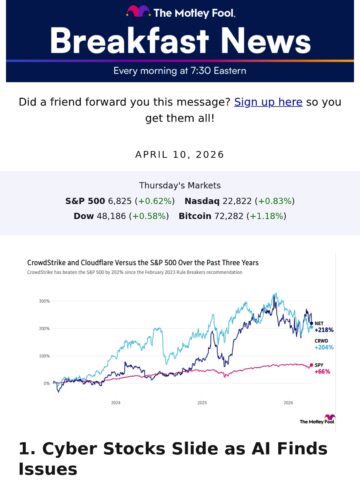Click the CrowdStrike and Cloudflare chart title
Viewport: 360px width, 480px height.
click(143, 263)
